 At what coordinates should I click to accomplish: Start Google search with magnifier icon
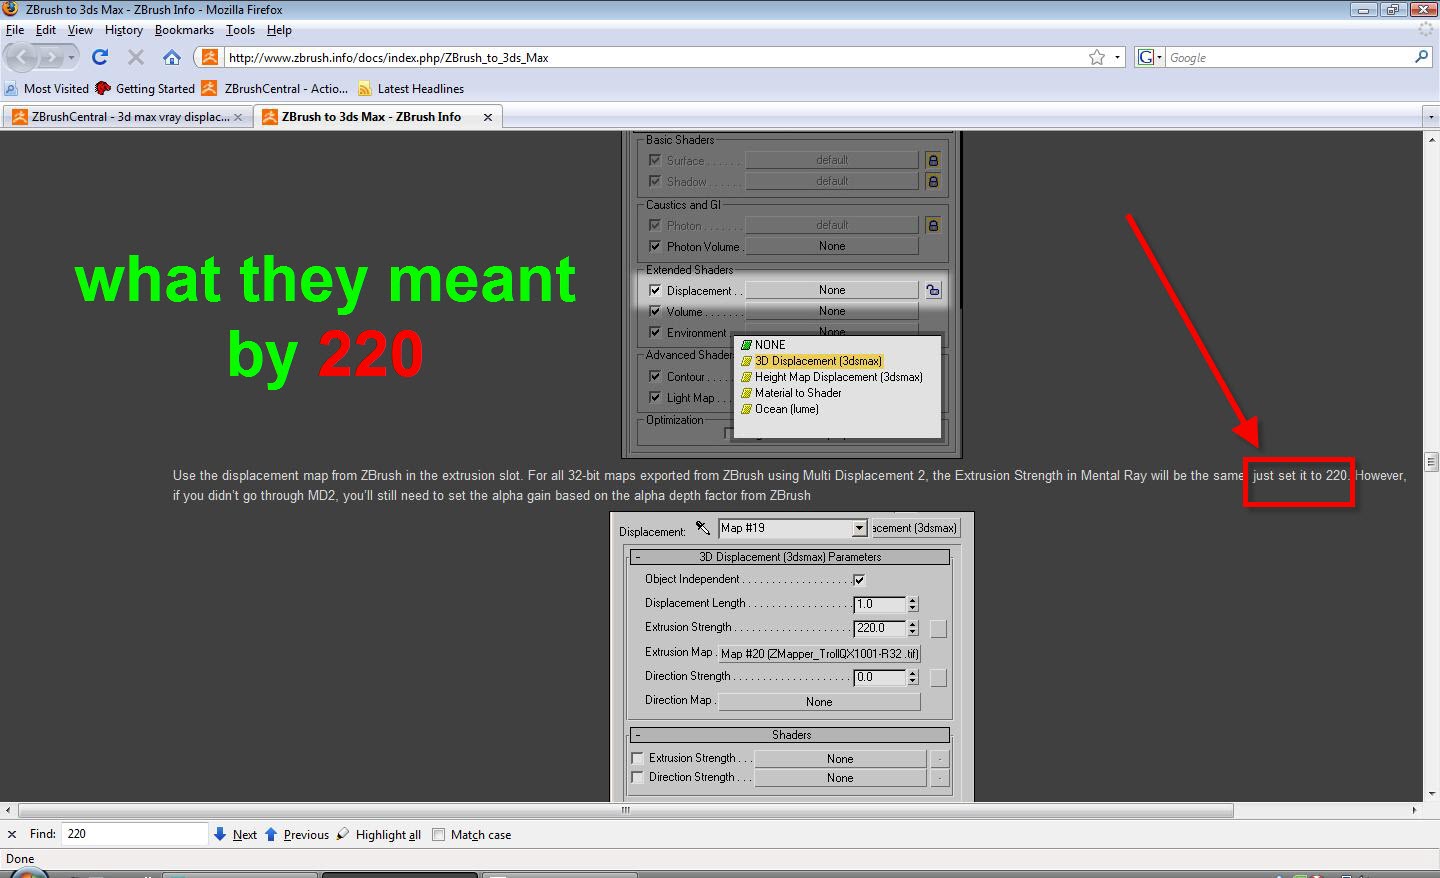[1421, 57]
